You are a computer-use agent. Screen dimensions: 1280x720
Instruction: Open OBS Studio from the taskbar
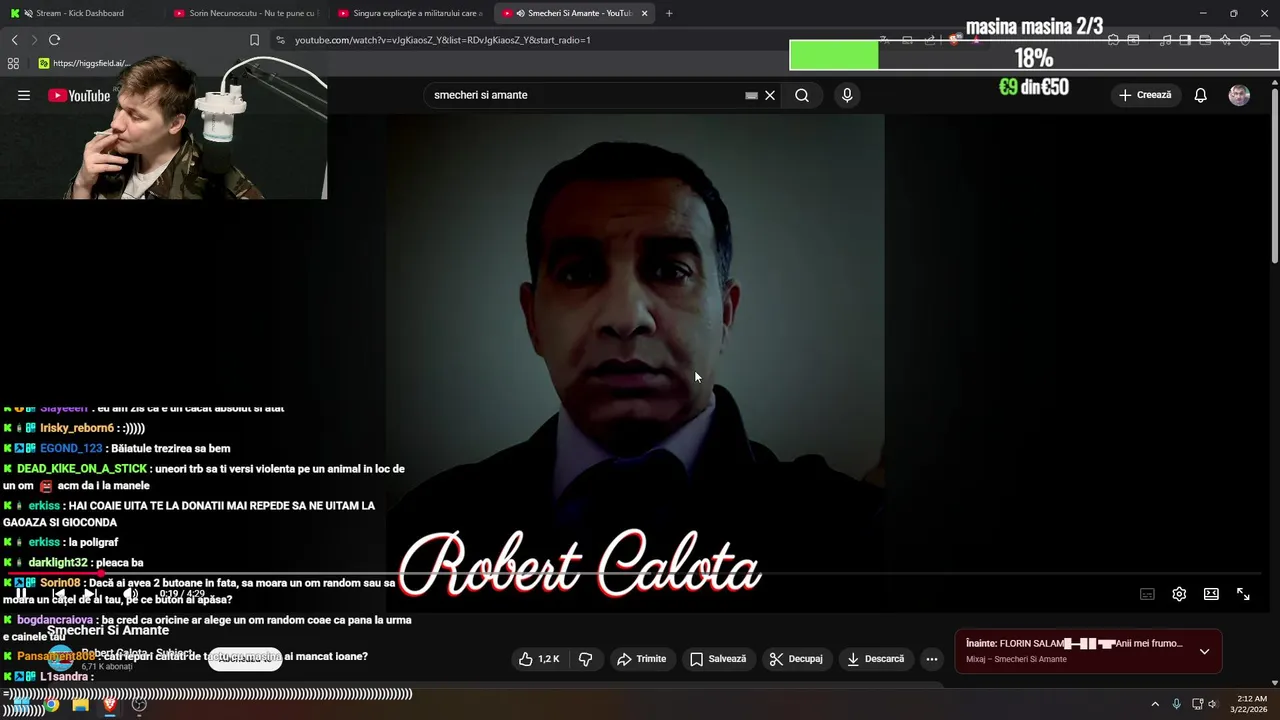click(139, 704)
